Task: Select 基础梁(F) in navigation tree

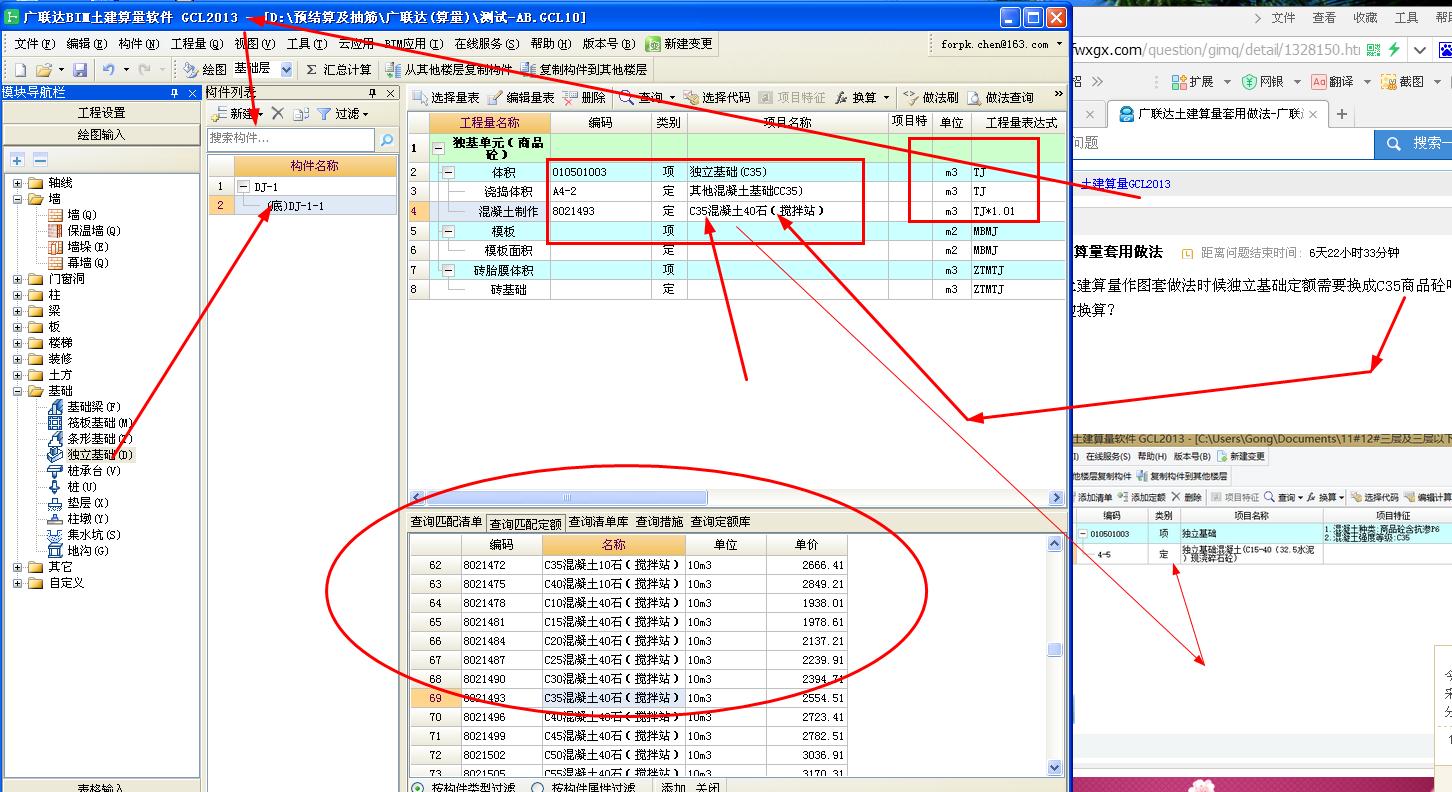Action: coord(84,407)
